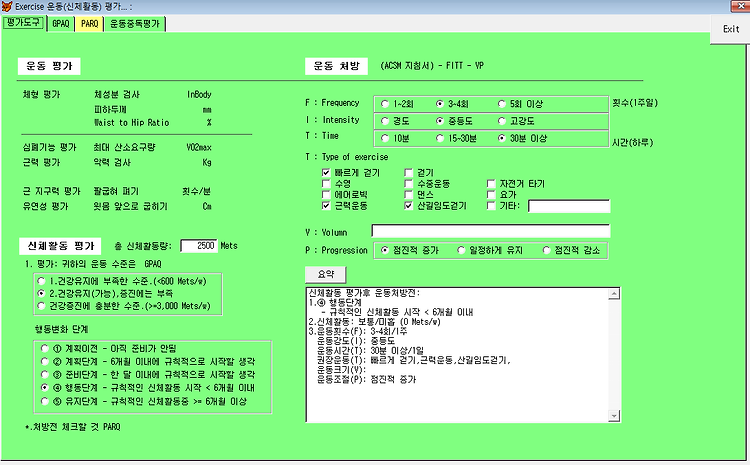
Task: Uncheck the 근력운동 checkbox
Action: point(326,206)
